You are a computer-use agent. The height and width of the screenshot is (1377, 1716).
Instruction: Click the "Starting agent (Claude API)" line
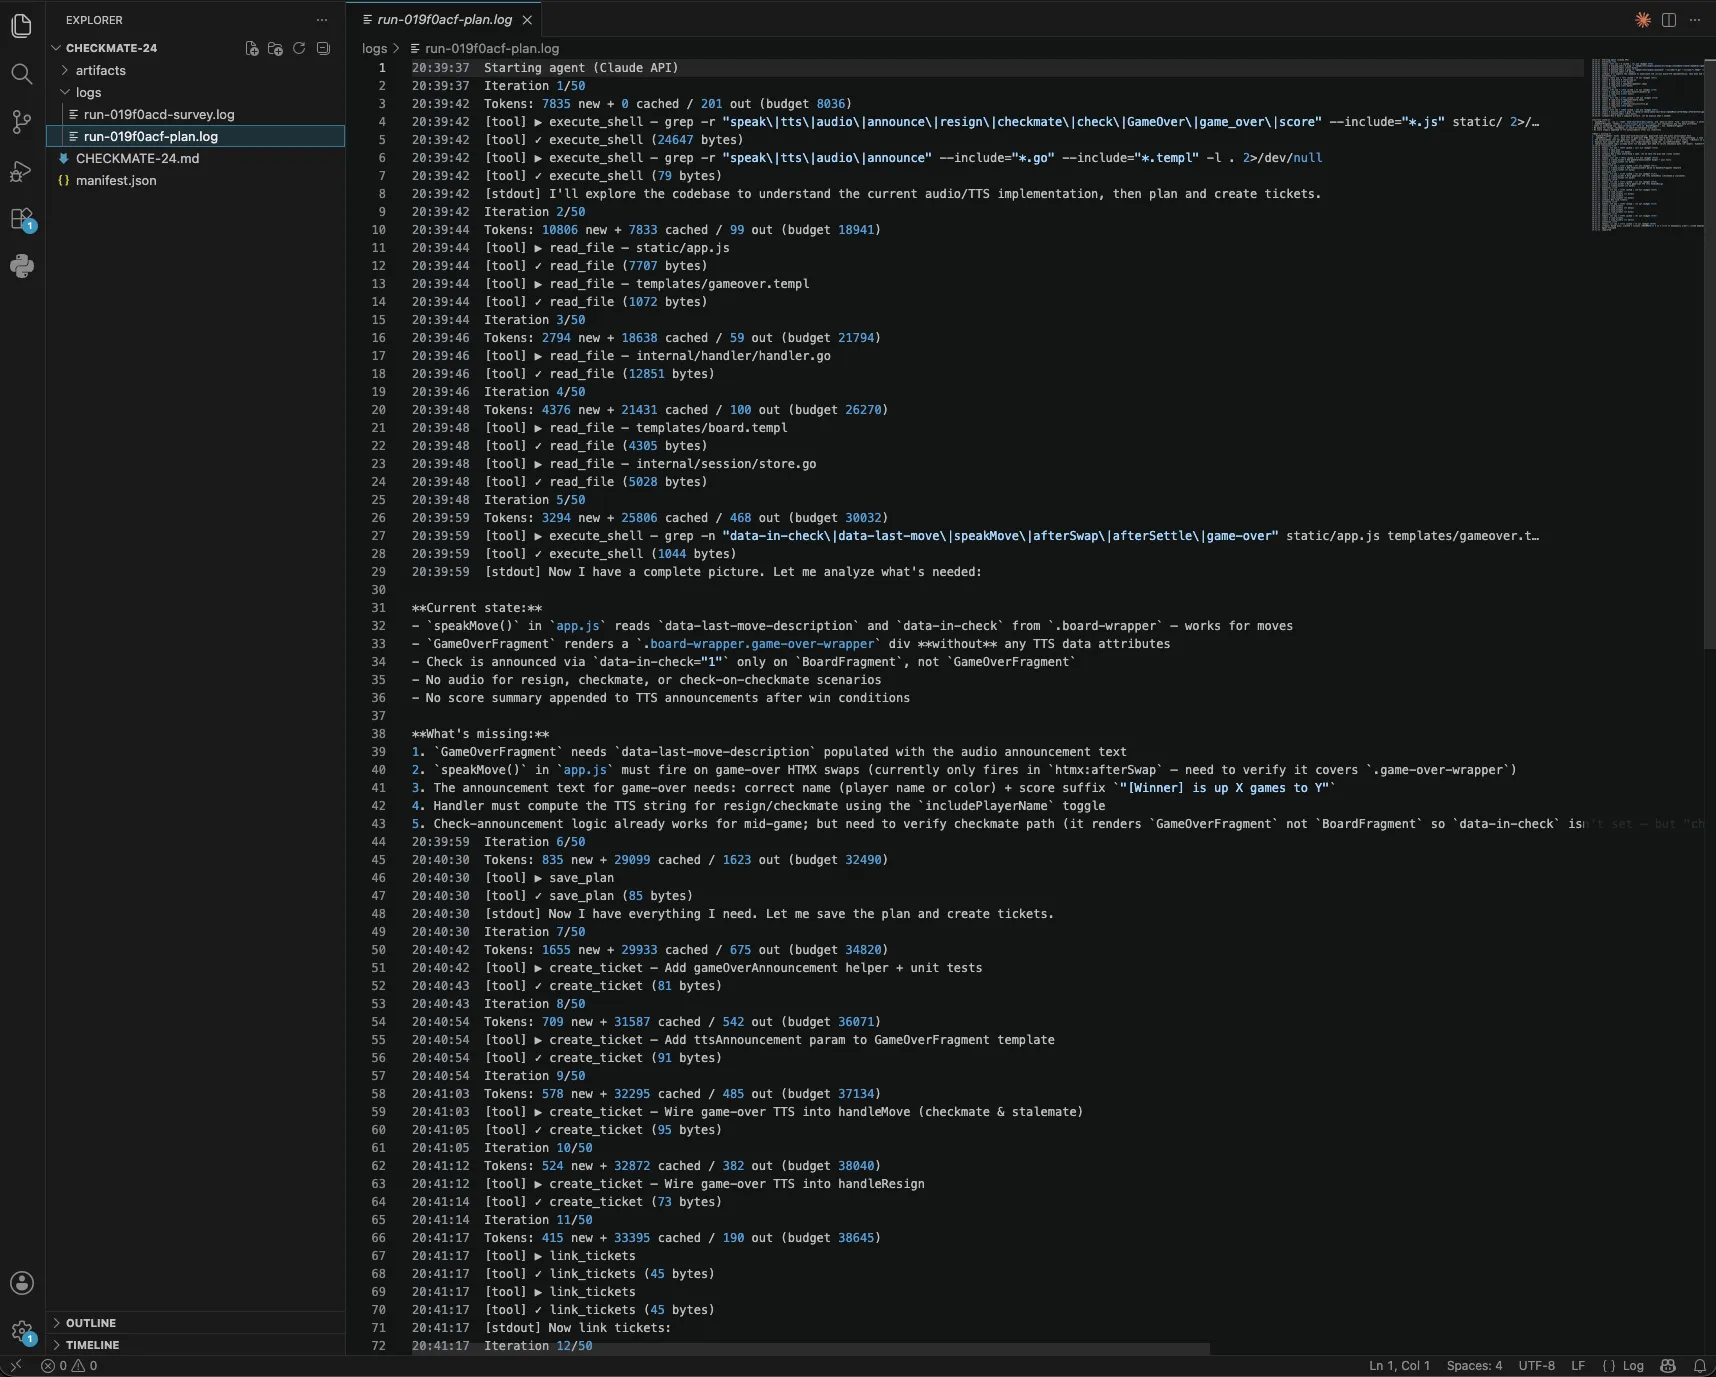click(x=580, y=68)
